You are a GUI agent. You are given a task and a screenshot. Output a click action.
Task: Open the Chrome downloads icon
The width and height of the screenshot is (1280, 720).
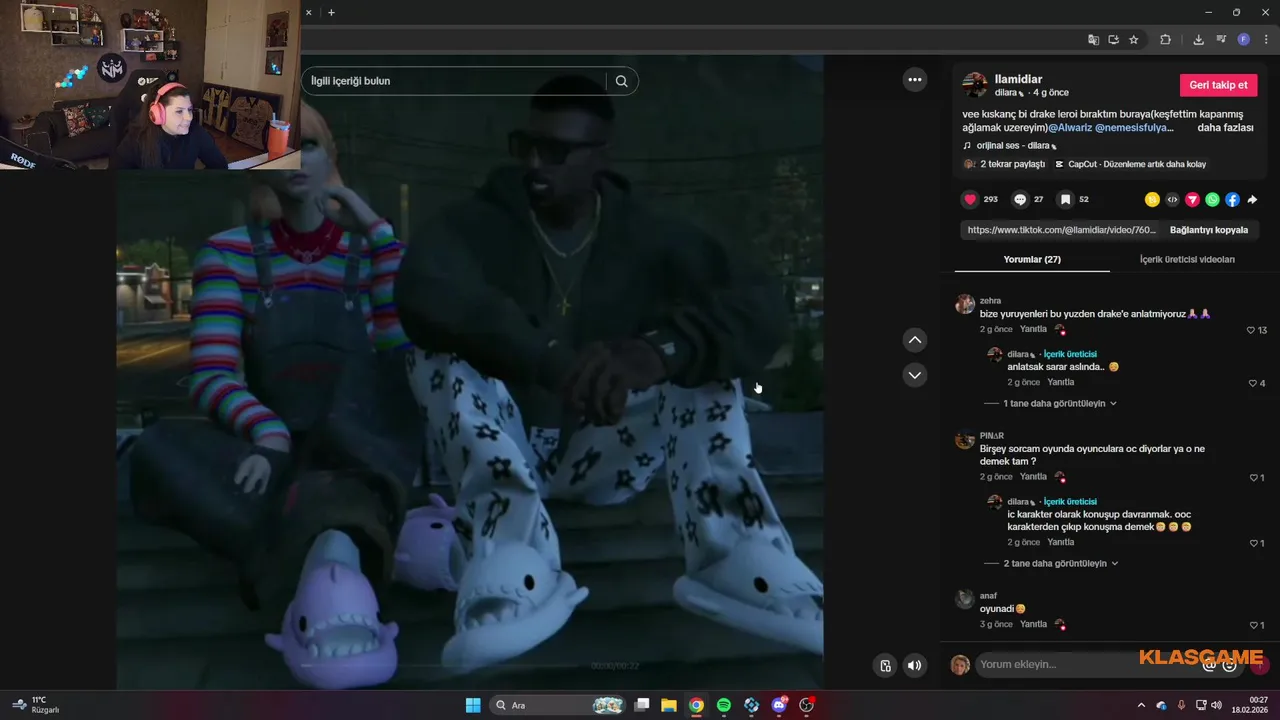coord(1198,39)
